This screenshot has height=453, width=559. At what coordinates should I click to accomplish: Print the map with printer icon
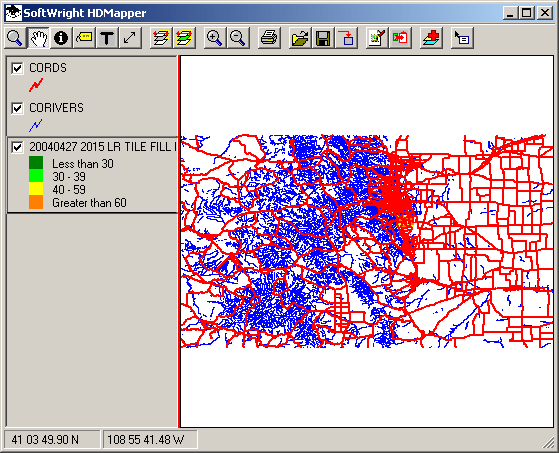point(269,38)
